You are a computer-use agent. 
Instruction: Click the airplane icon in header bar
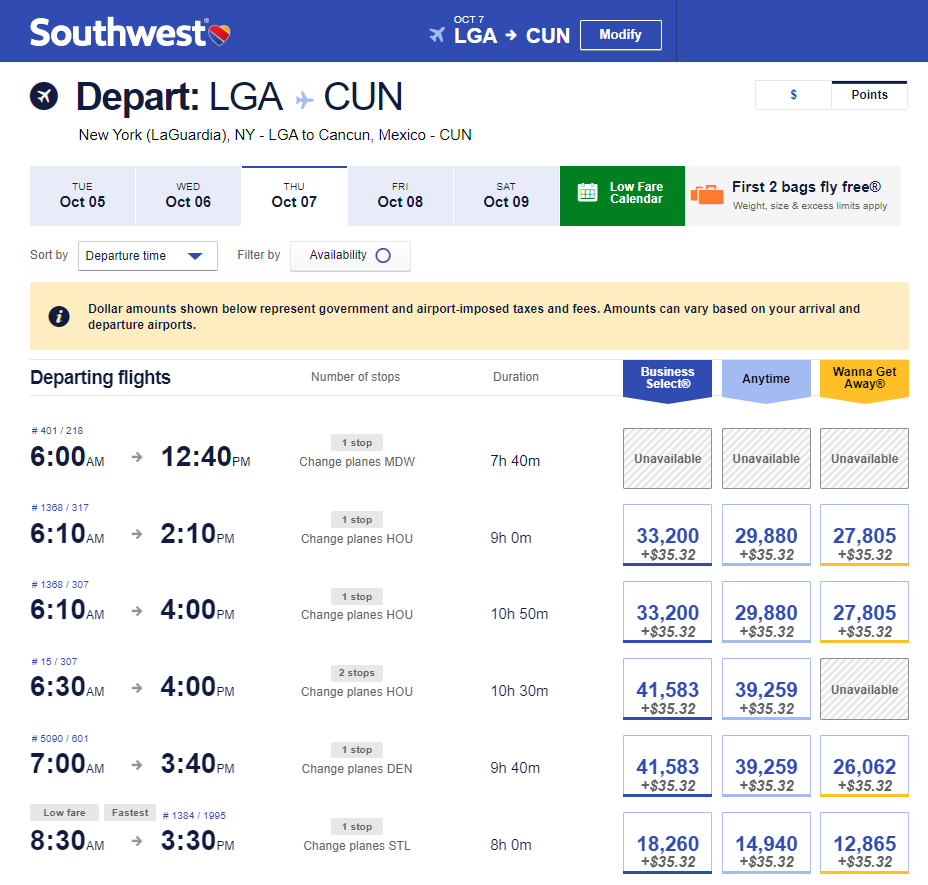[436, 35]
